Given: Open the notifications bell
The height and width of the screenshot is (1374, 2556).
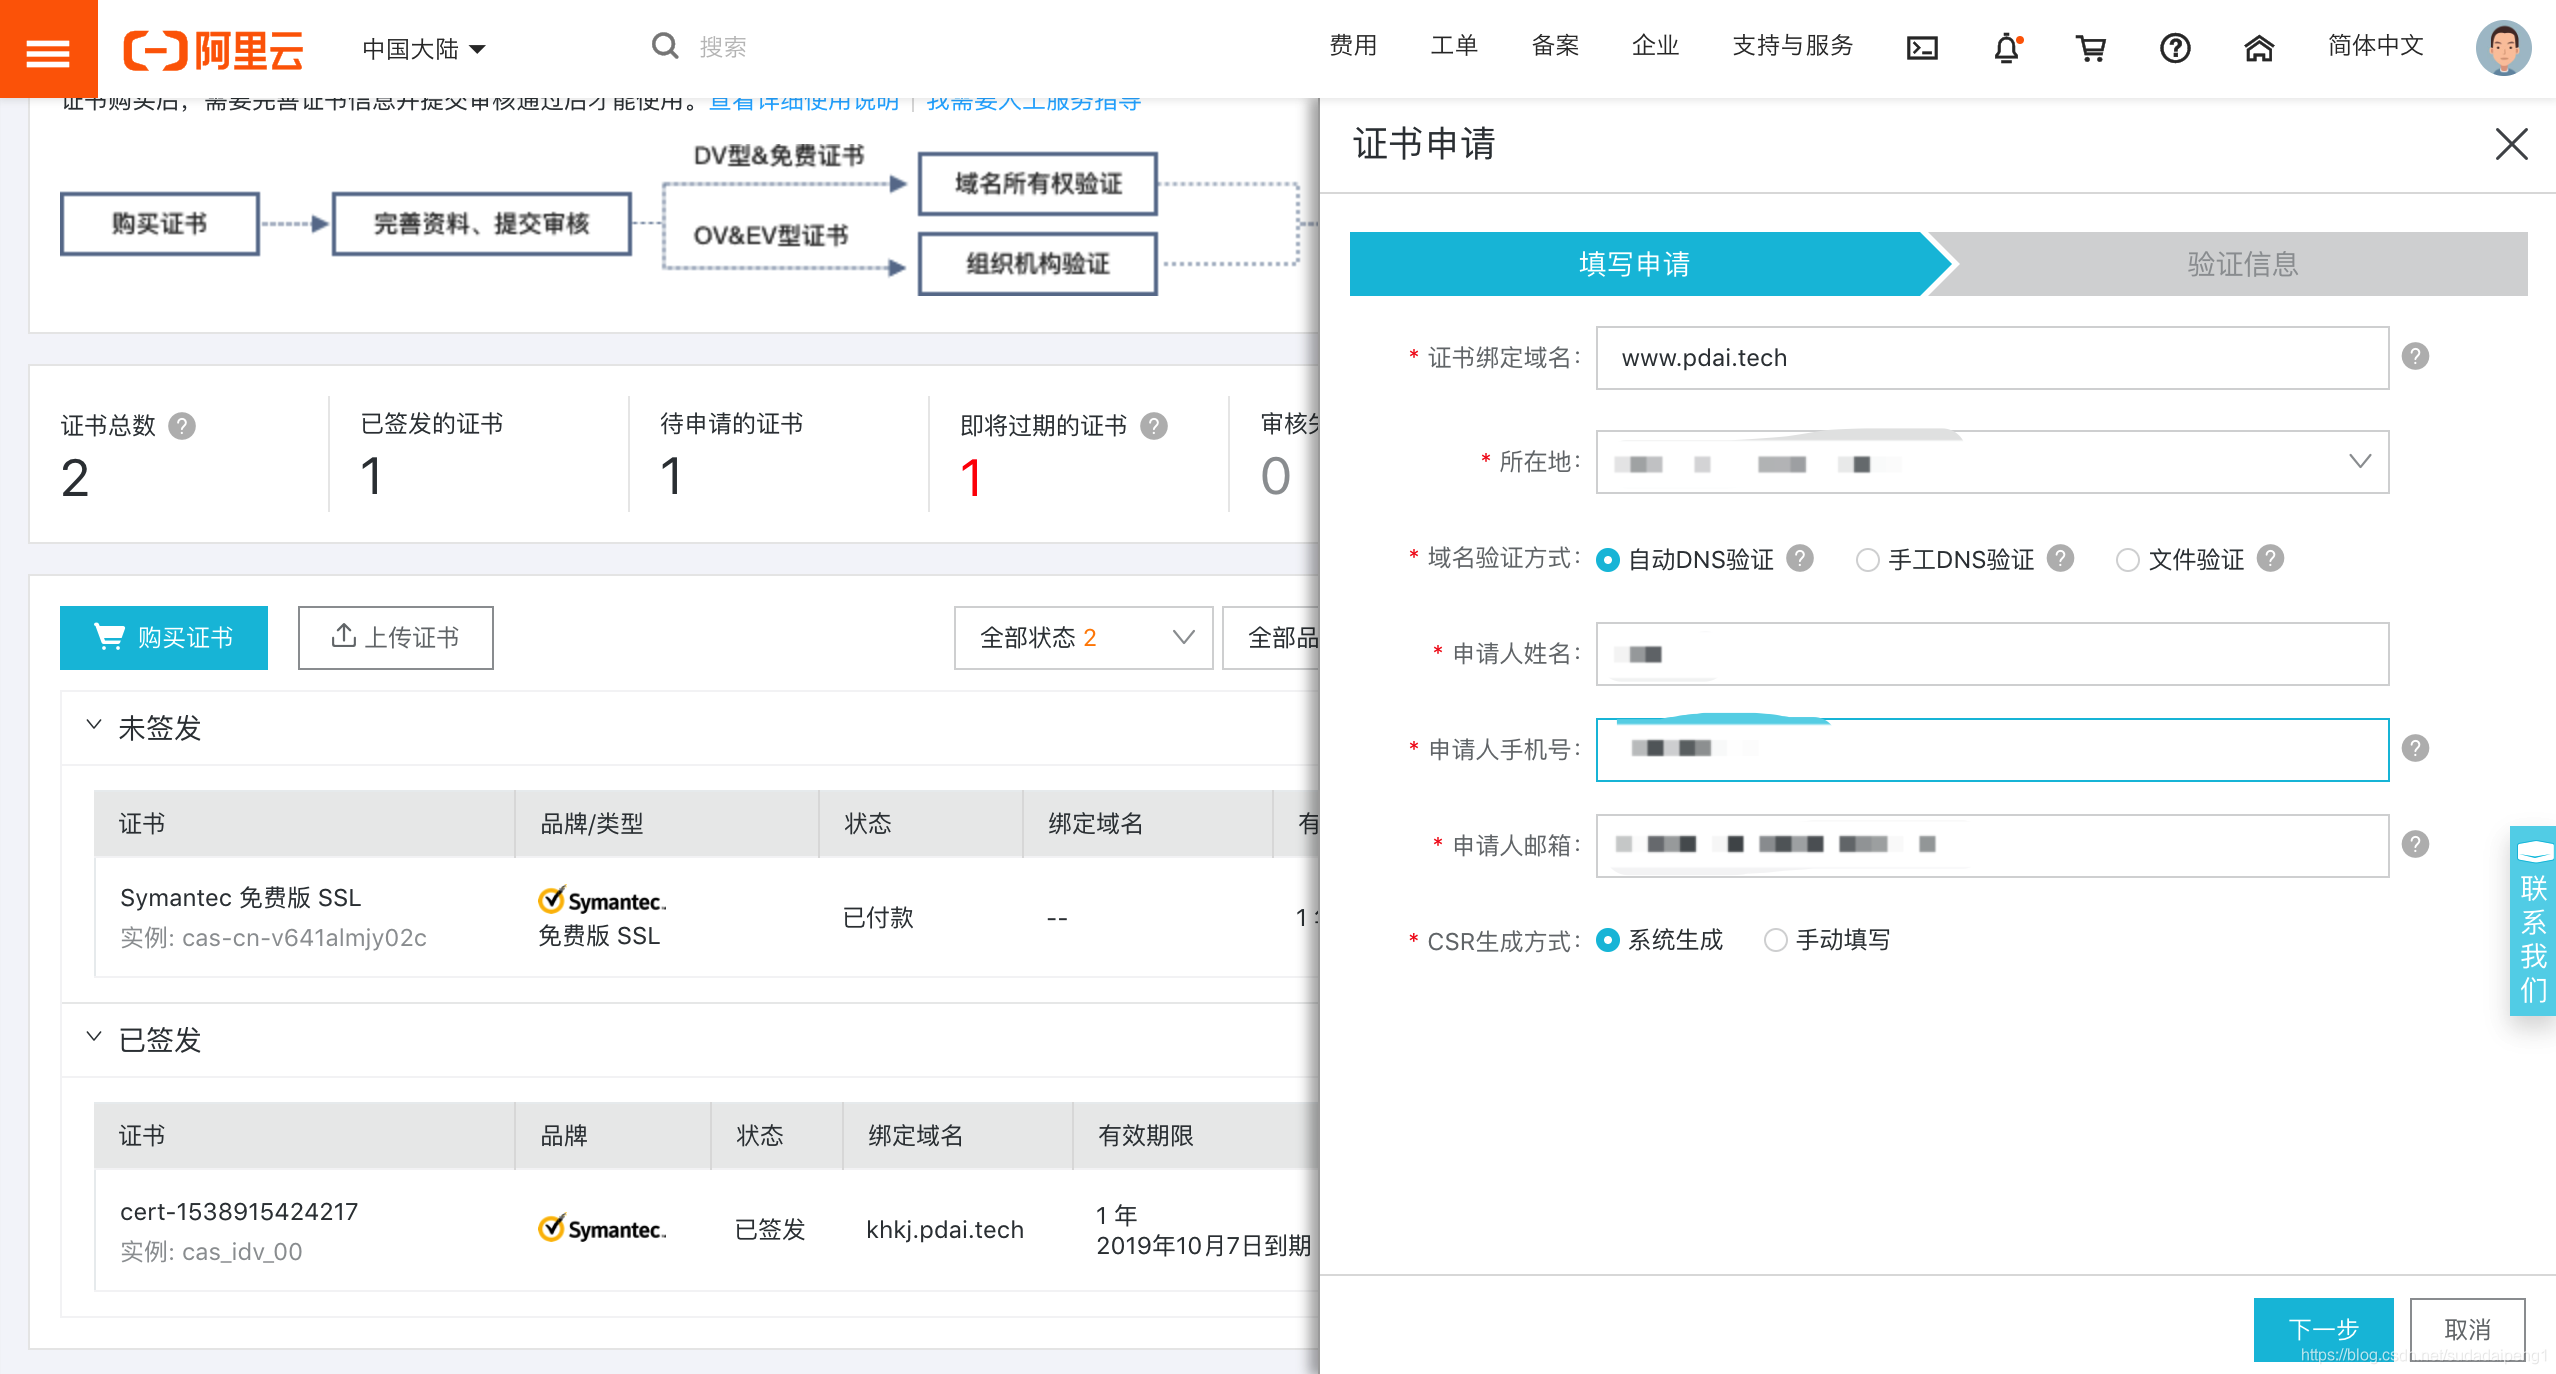Looking at the screenshot, I should point(2008,47).
